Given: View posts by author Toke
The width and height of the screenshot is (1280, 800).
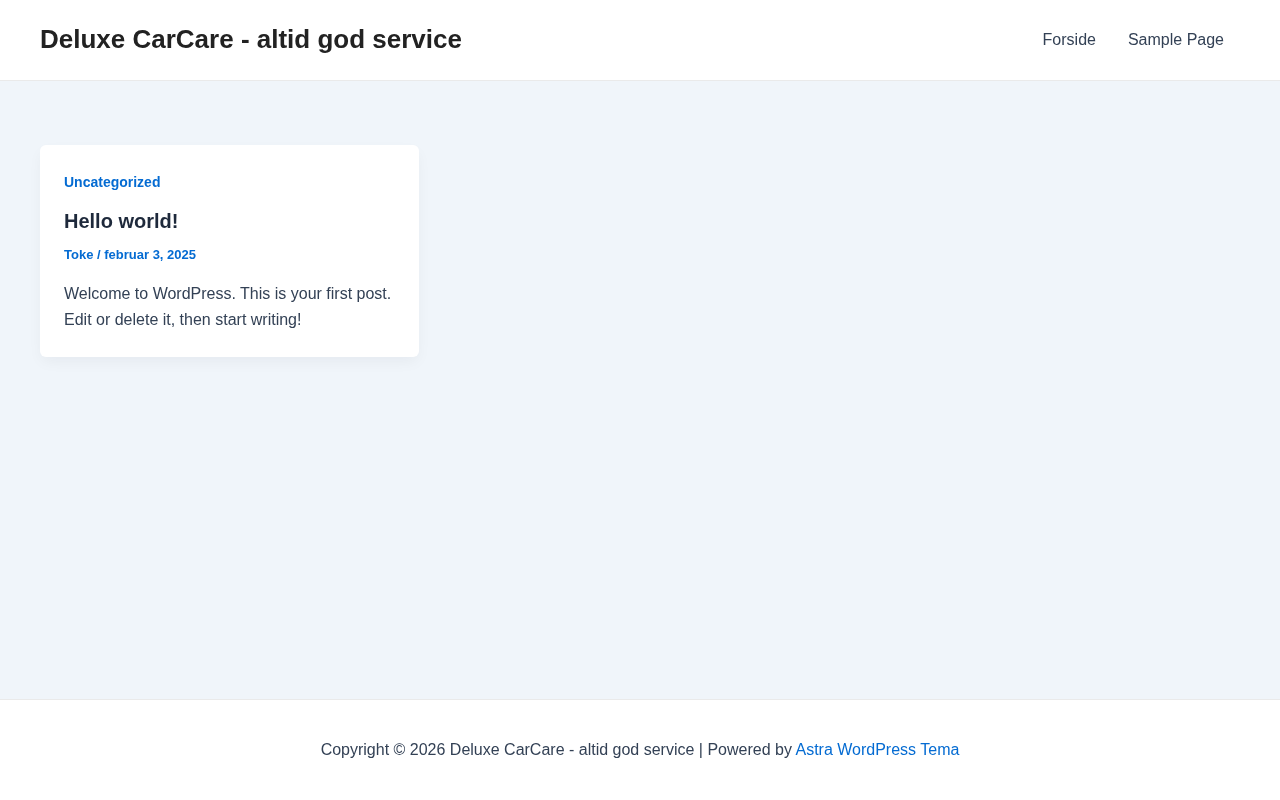Looking at the screenshot, I should 78,255.
